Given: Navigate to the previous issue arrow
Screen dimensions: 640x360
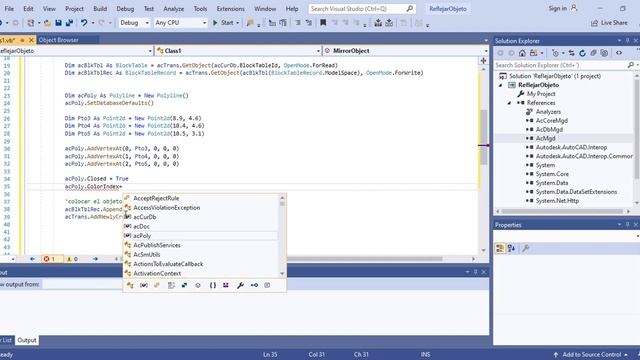Looking at the screenshot, I should click(x=32, y=259).
